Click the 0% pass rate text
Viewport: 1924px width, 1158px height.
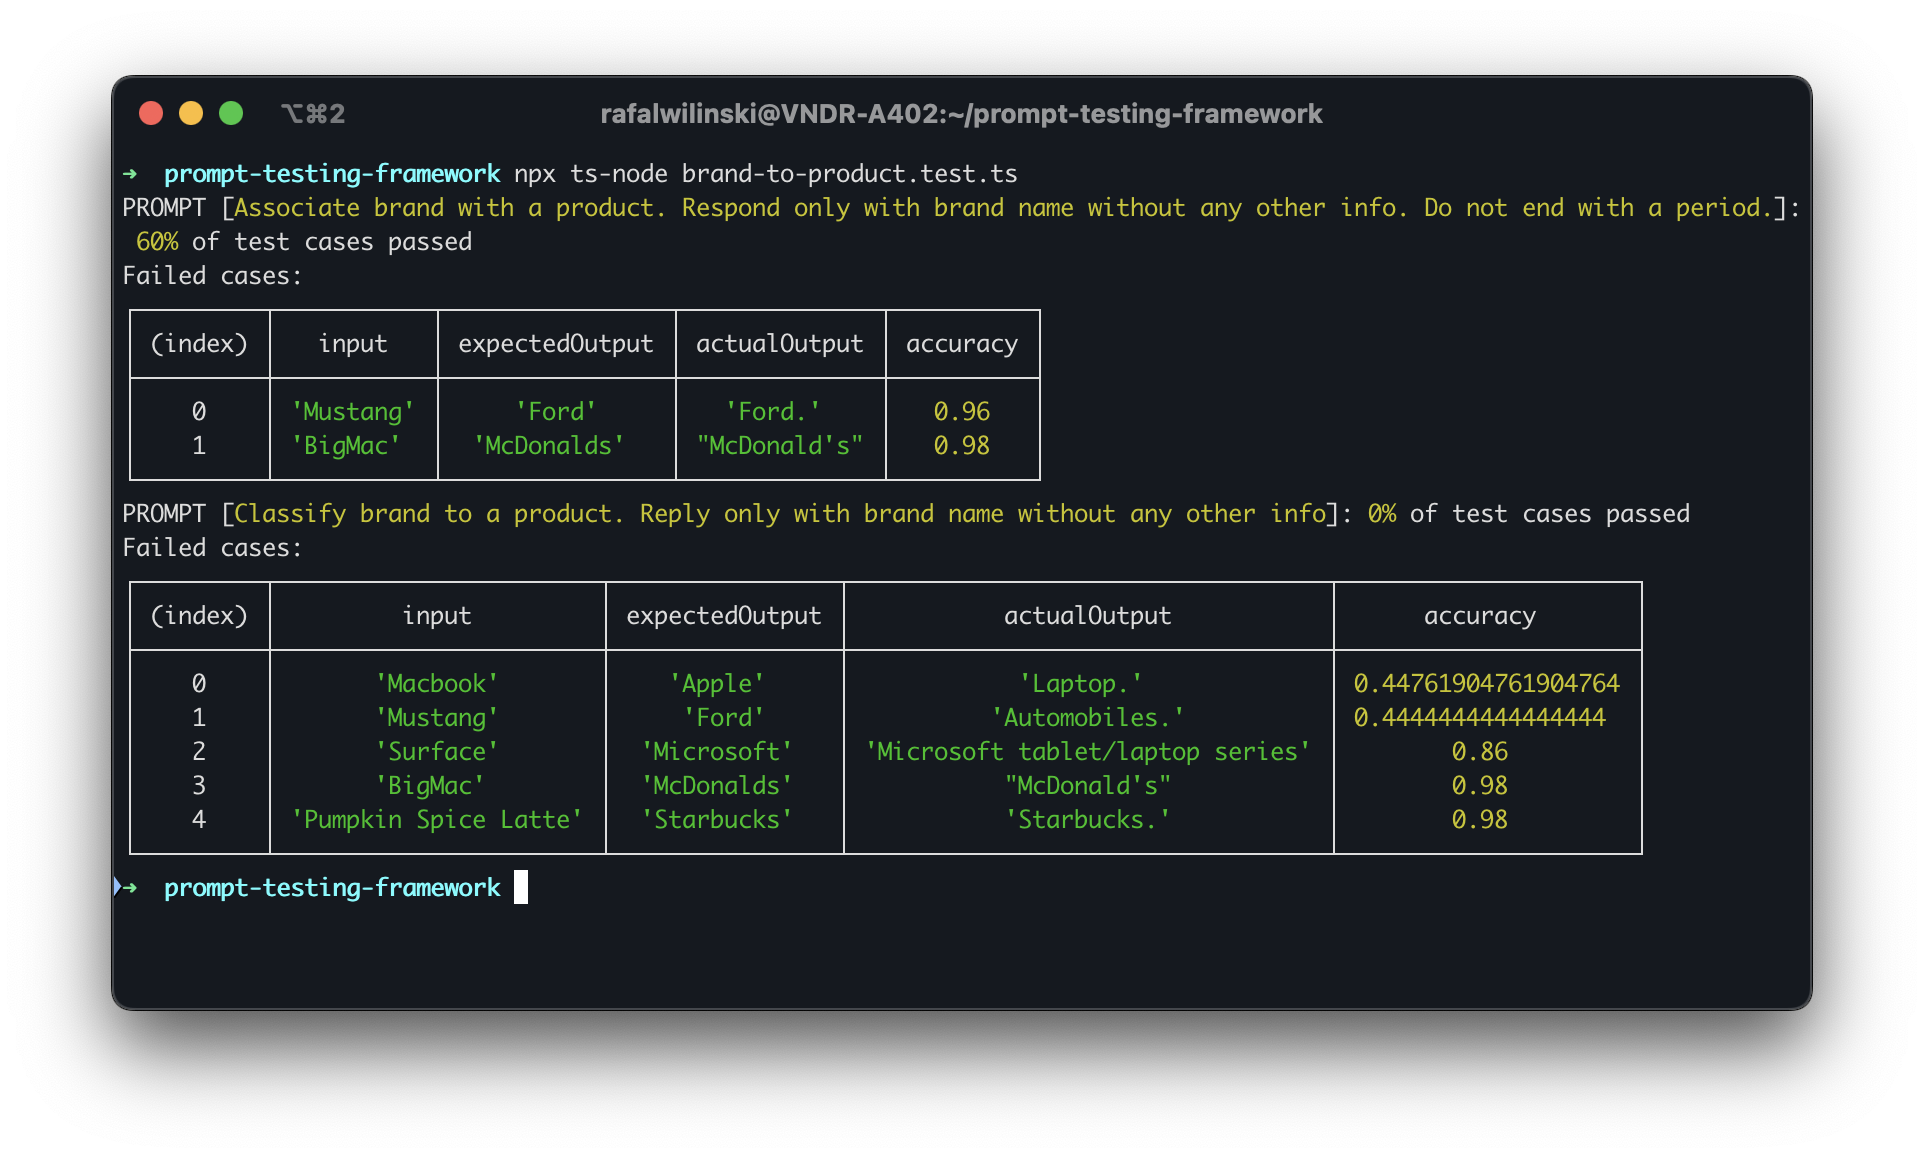1381,514
